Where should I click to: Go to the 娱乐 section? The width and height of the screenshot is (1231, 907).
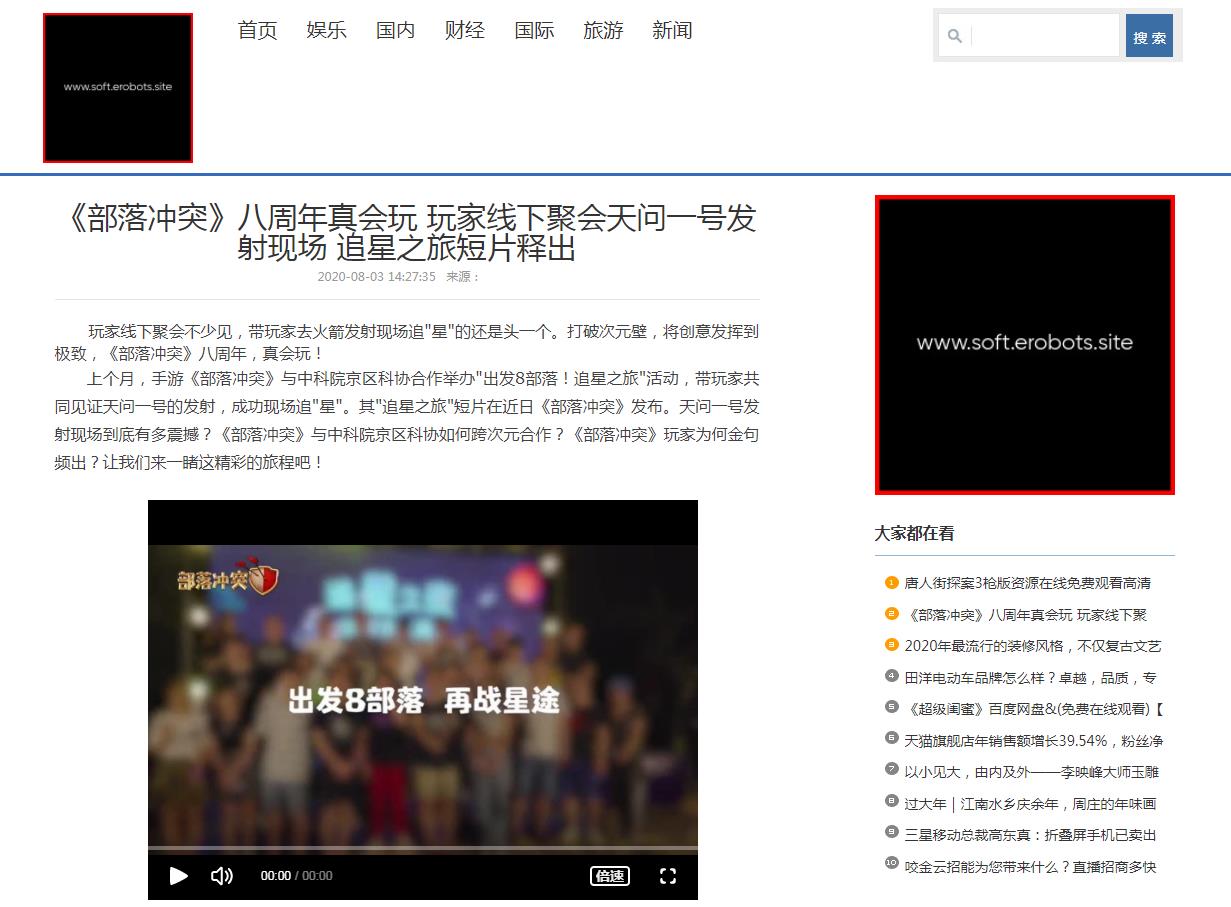point(326,31)
